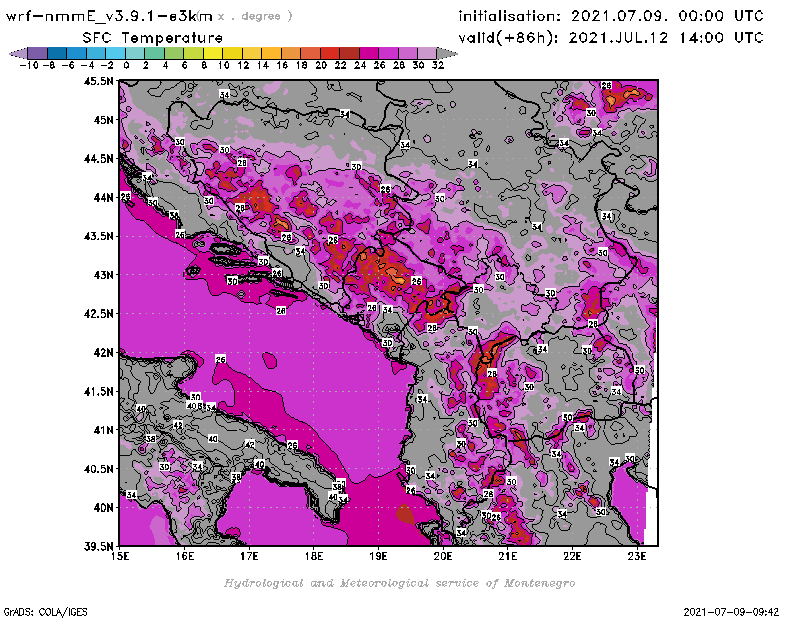Click the 18 value on the color scale
The width and height of the screenshot is (800, 618).
coord(302,65)
